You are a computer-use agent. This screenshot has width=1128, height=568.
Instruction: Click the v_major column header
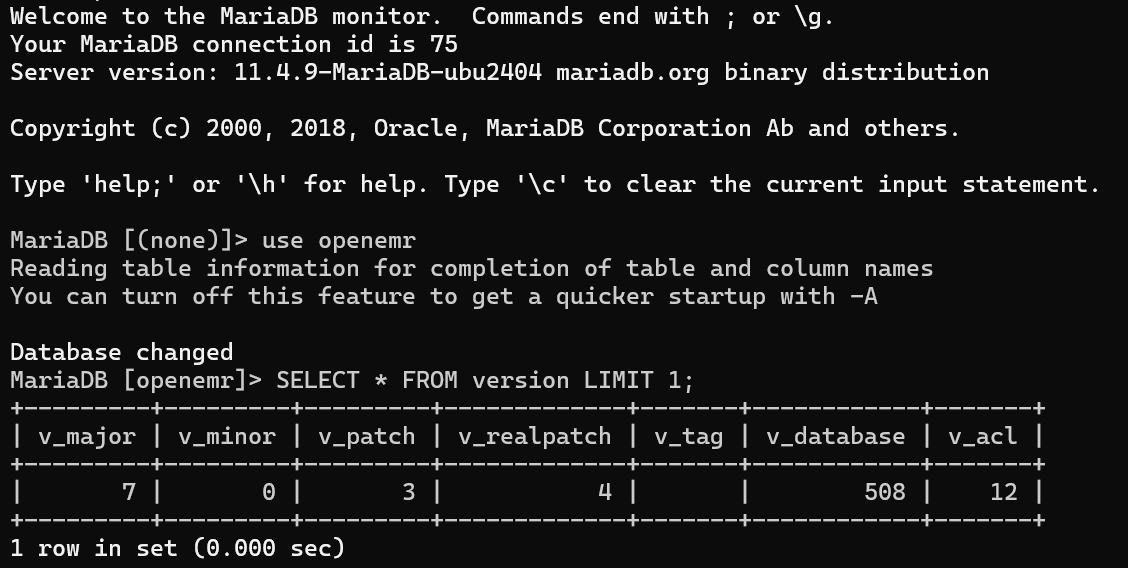[87, 436]
